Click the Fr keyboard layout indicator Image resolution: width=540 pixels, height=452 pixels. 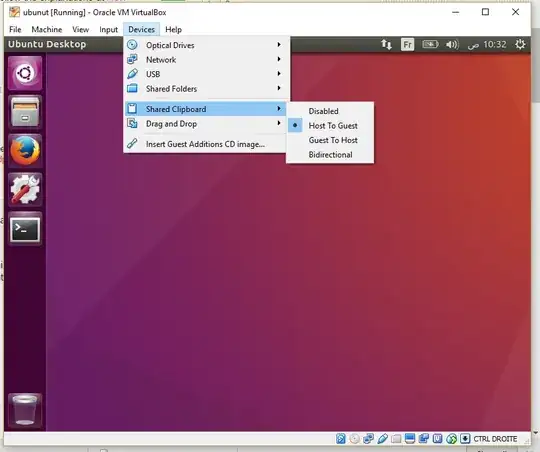click(407, 44)
